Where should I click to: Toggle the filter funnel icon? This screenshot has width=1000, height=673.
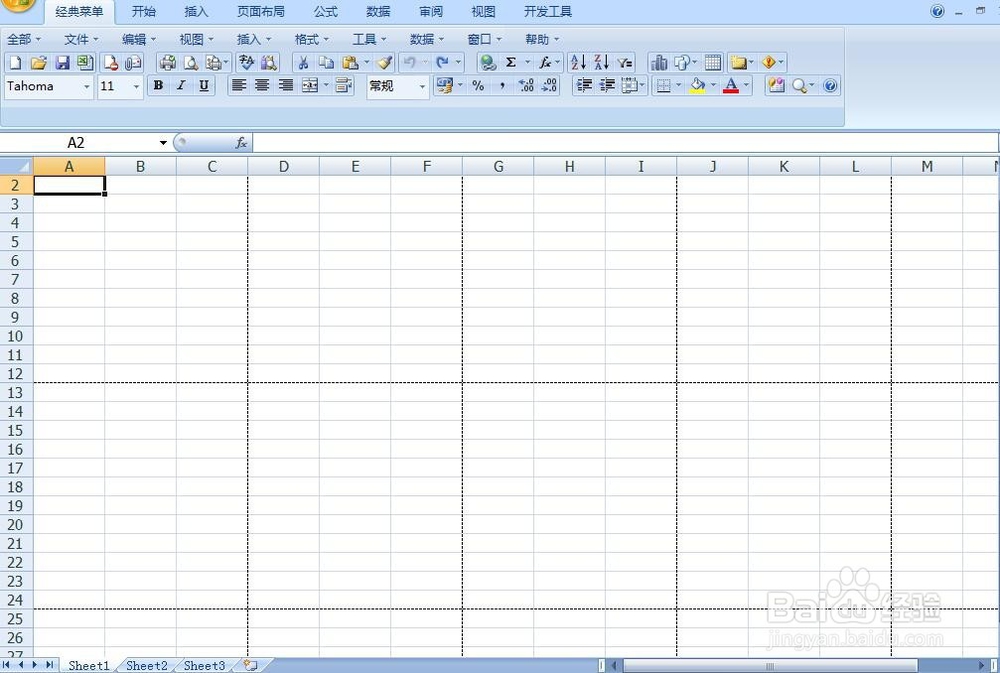tap(625, 63)
